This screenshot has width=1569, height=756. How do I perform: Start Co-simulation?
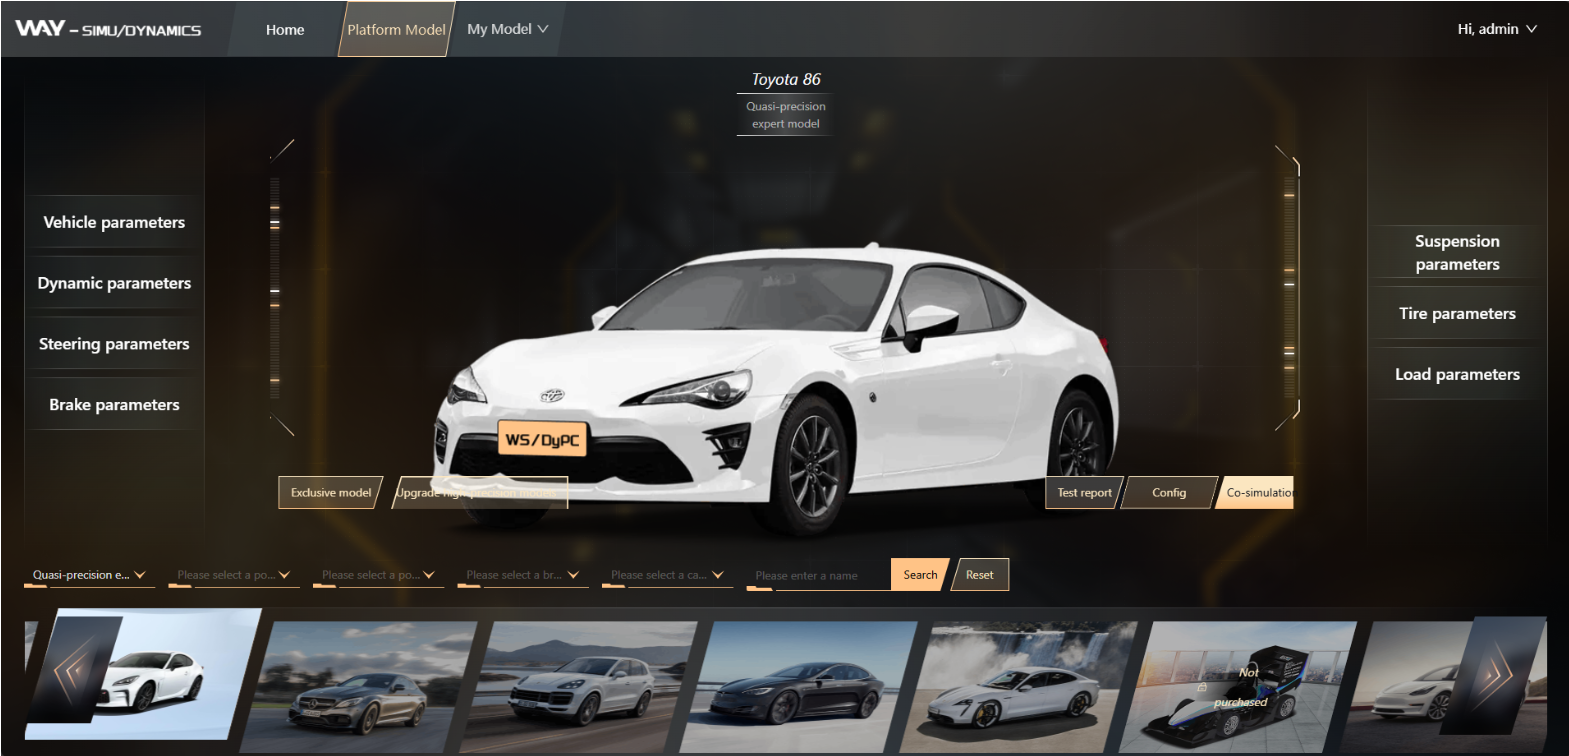1257,492
